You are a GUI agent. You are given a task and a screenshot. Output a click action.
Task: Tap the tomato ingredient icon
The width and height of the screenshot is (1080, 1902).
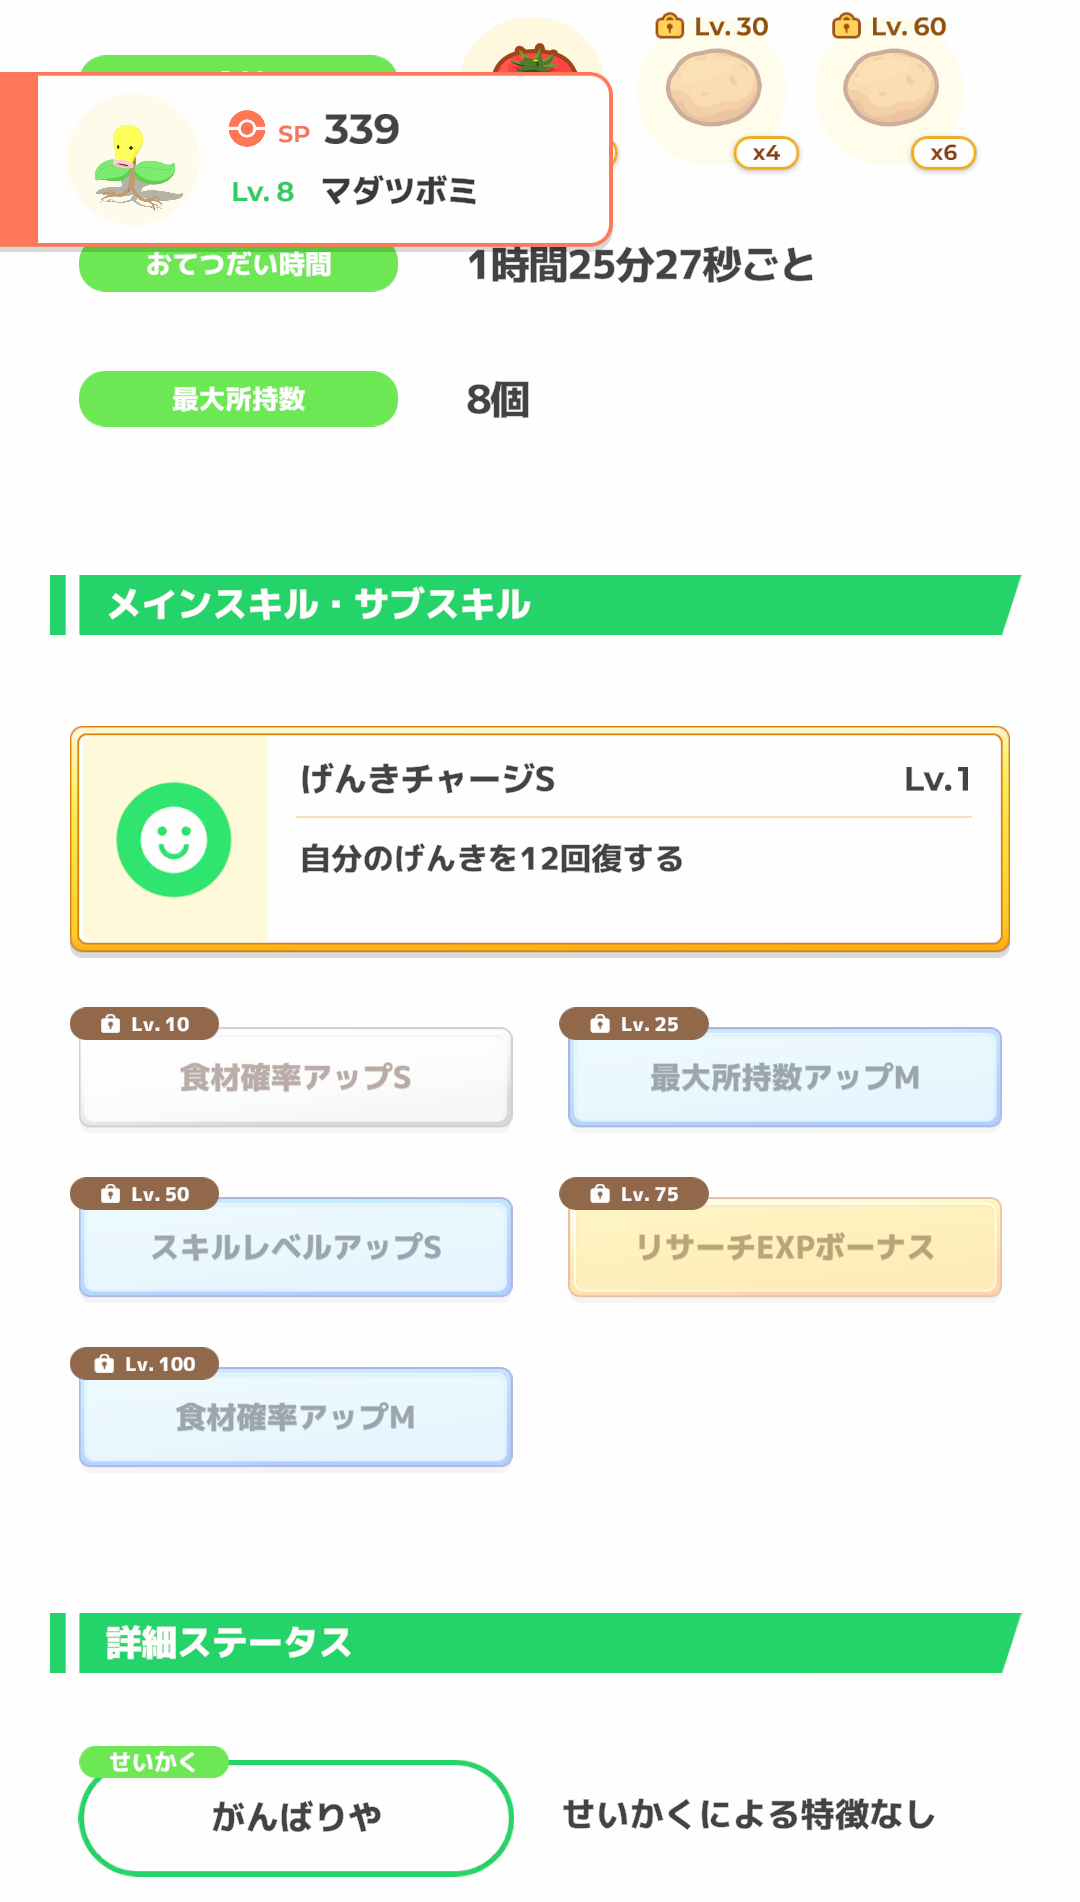534,58
